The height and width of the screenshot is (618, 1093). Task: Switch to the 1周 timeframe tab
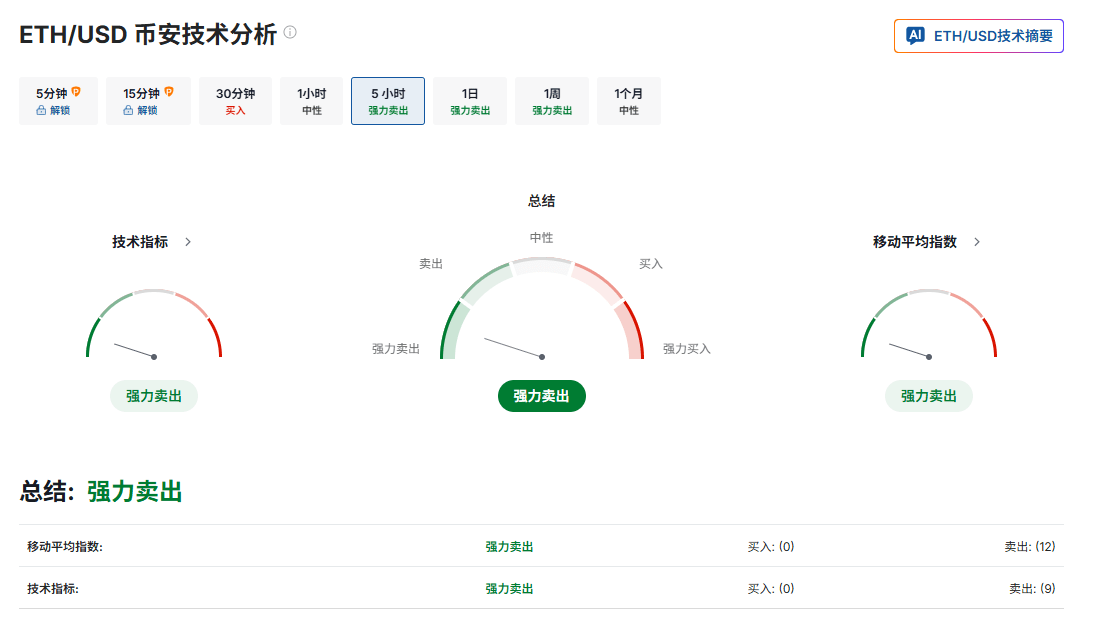552,101
